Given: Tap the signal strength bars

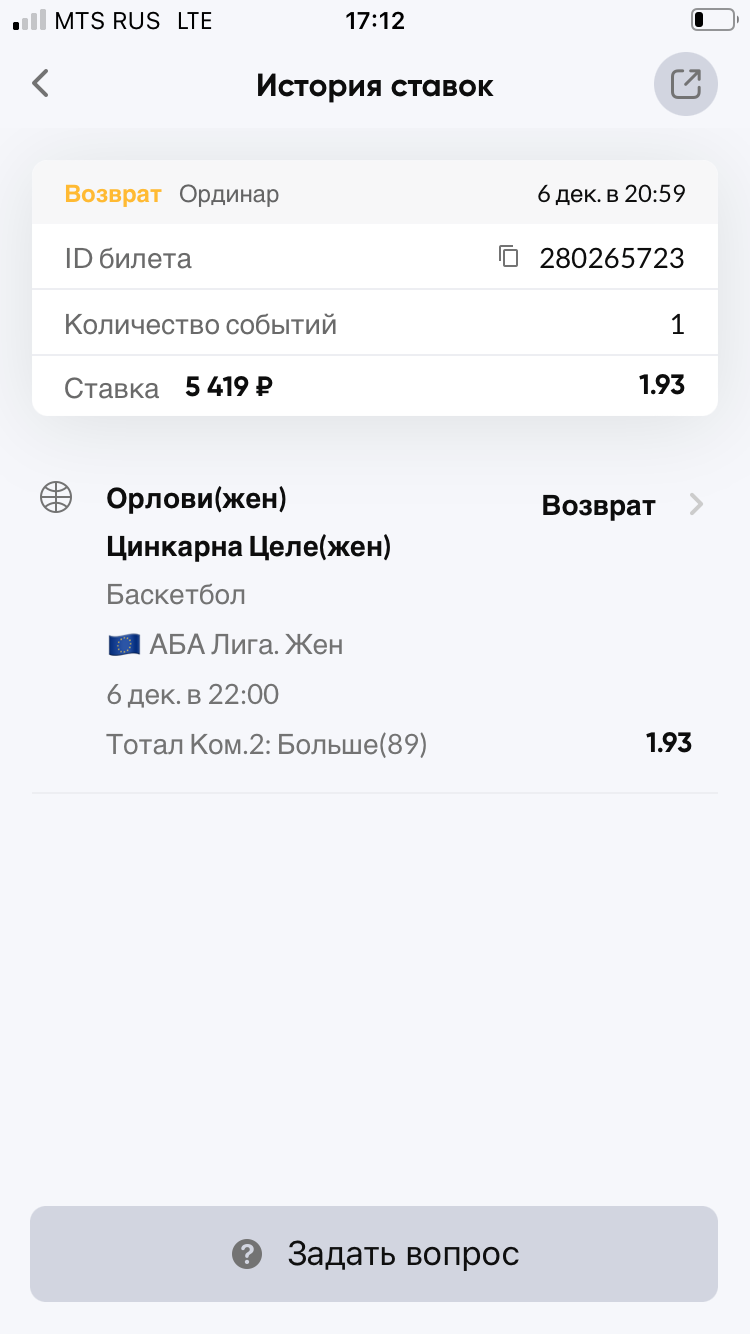Looking at the screenshot, I should click(29, 20).
